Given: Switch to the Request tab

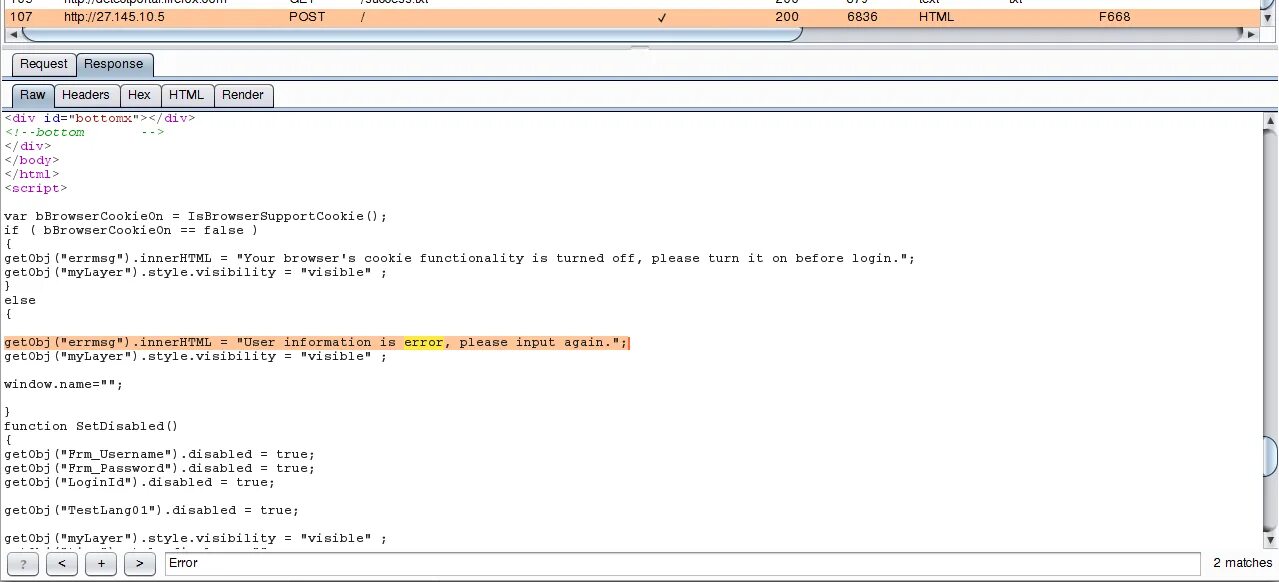Looking at the screenshot, I should click(44, 64).
